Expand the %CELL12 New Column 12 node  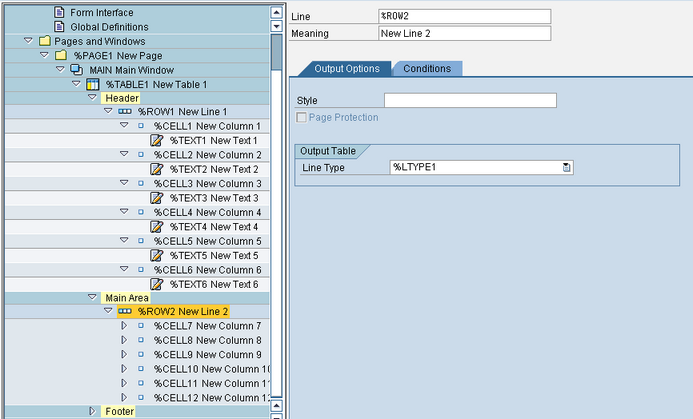click(x=124, y=397)
